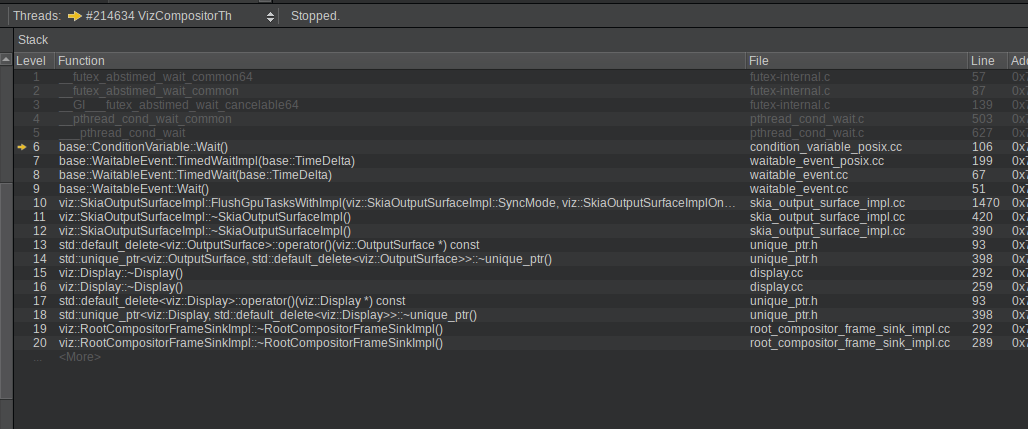Screen dimensions: 1028x429
Task: Click the up/down spinner arrows on Threads combo
Action: [270, 16]
